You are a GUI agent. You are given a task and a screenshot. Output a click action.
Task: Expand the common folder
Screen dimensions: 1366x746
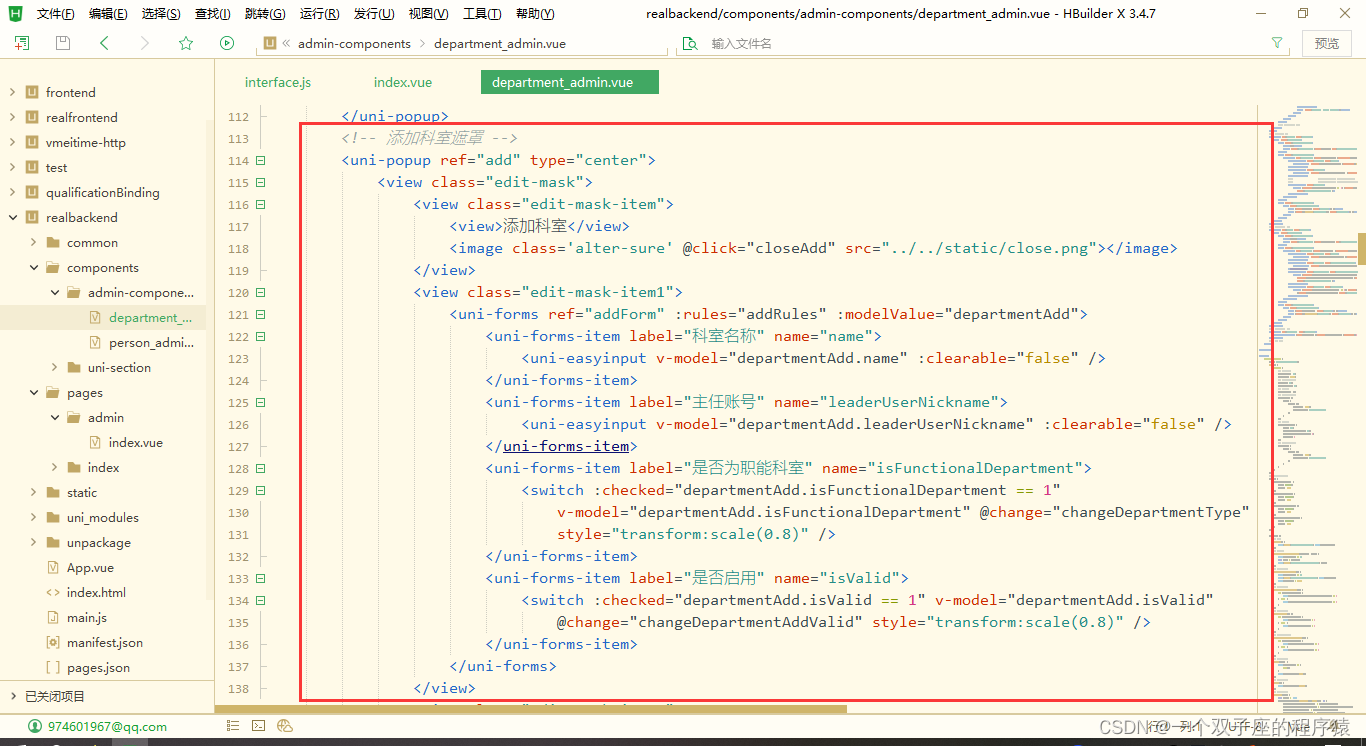coord(33,242)
